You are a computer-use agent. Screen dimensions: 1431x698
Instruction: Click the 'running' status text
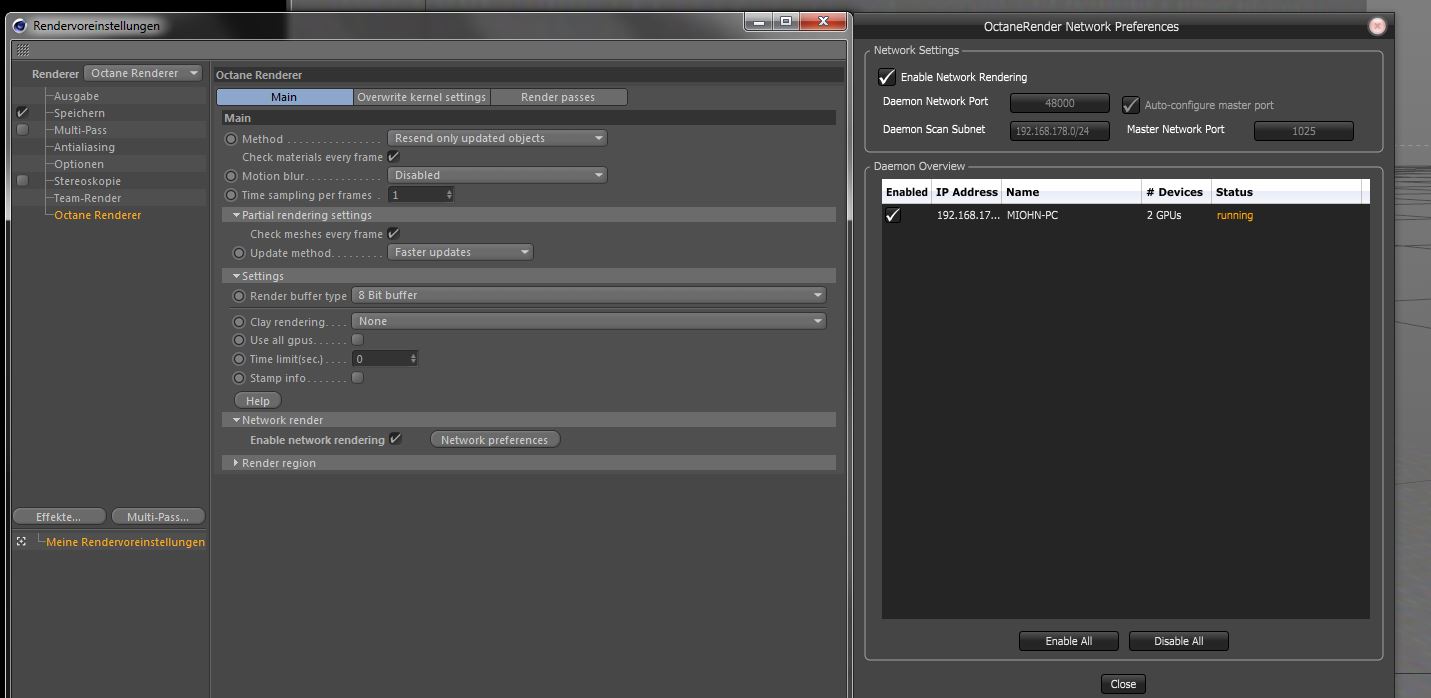(x=1235, y=215)
